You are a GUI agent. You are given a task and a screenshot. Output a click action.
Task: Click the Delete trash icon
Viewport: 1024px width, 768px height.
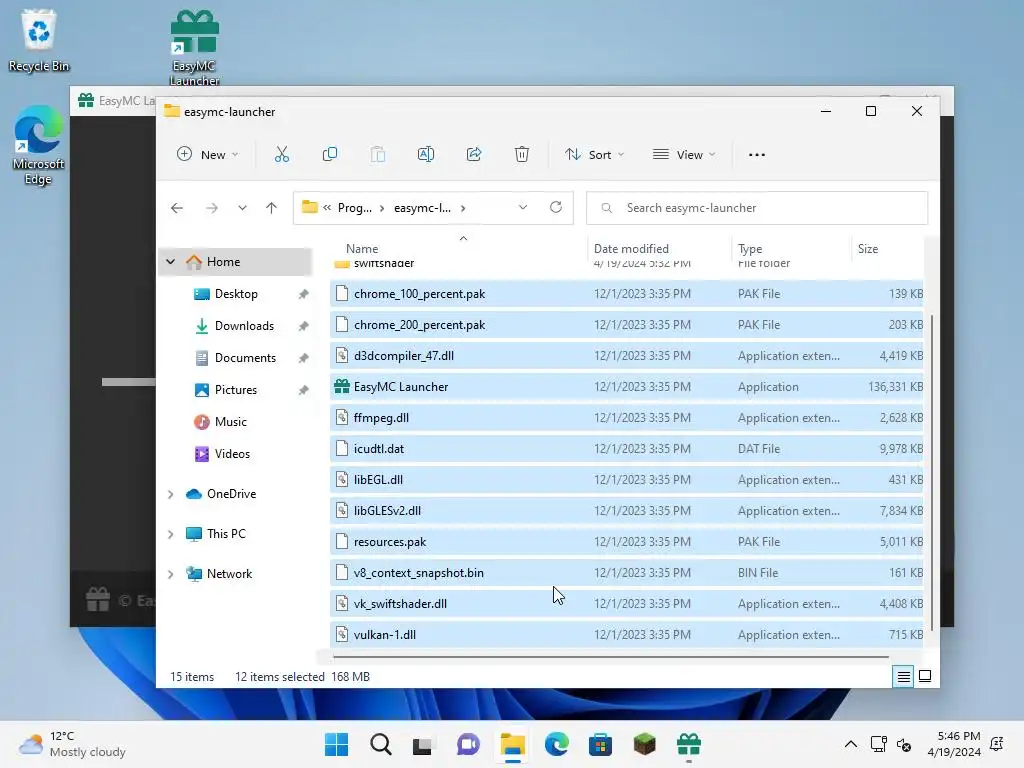coord(522,155)
